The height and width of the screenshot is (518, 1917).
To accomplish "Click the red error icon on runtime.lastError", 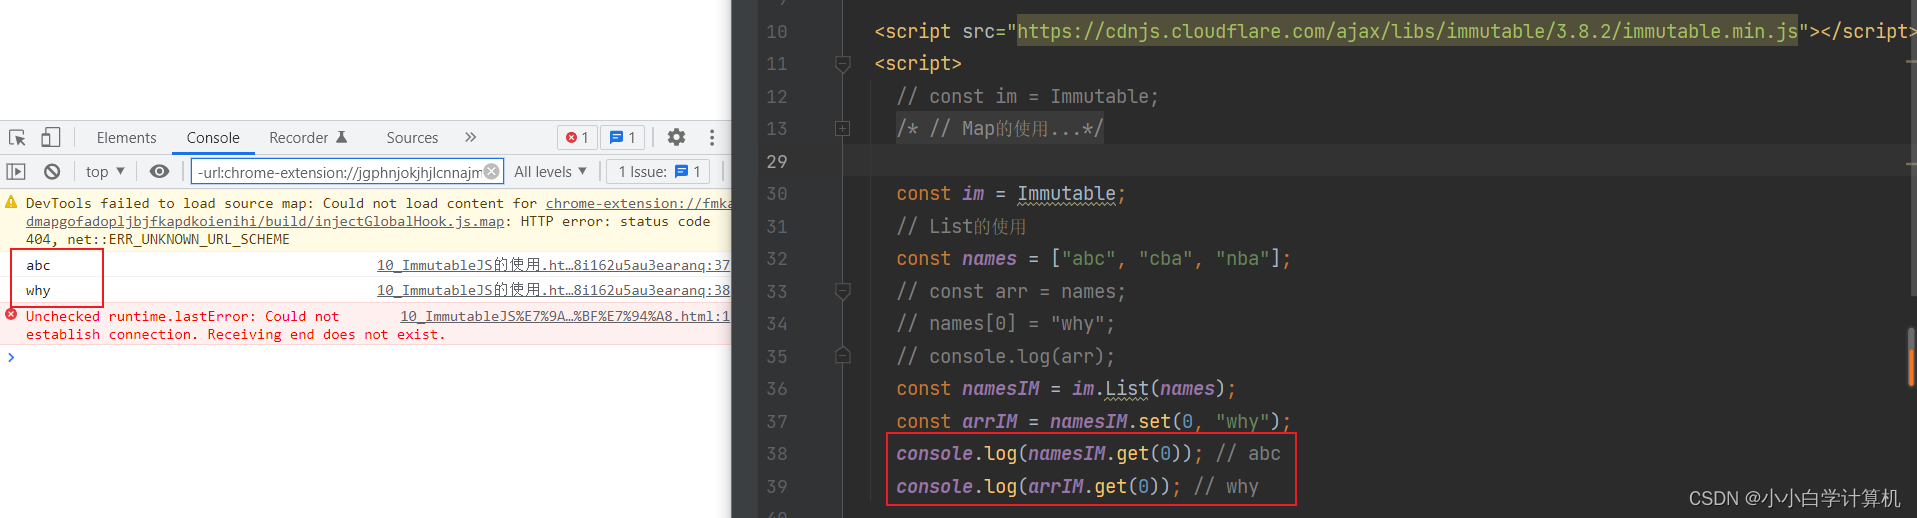I will [12, 315].
